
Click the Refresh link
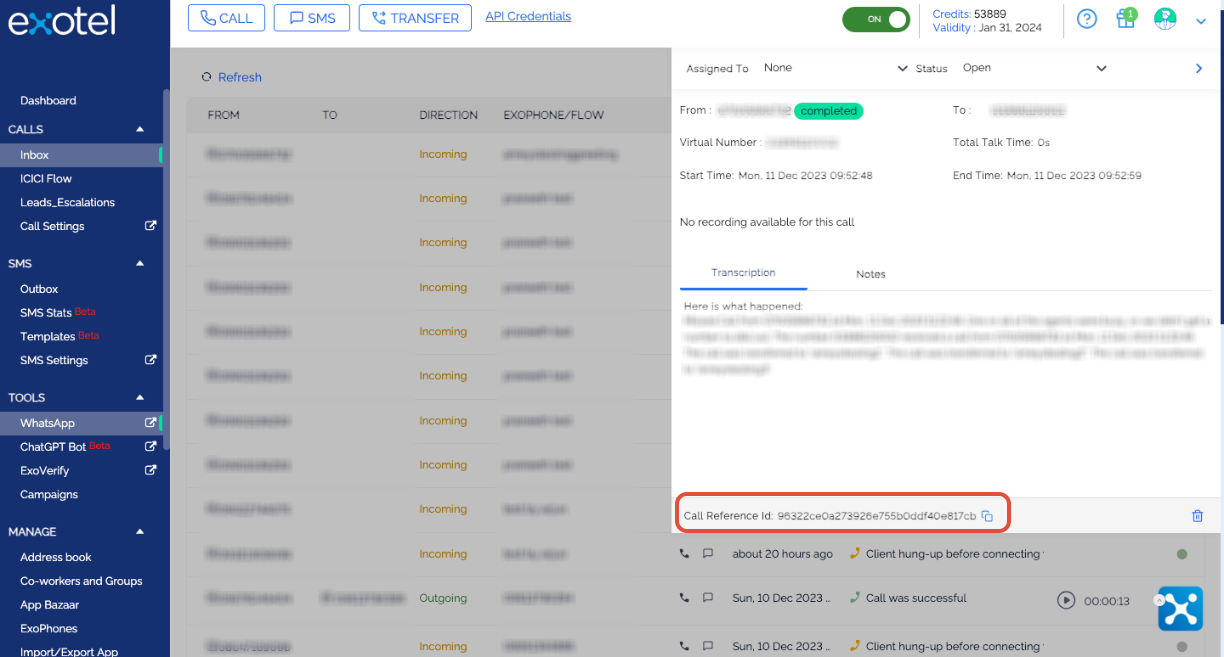click(x=240, y=77)
